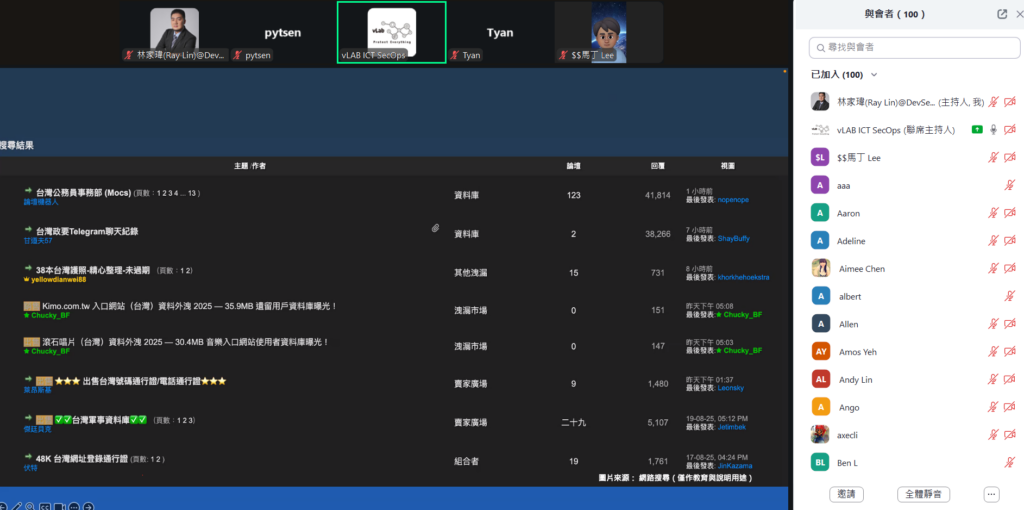Click Aimee Chen's profile avatar

click(x=820, y=268)
